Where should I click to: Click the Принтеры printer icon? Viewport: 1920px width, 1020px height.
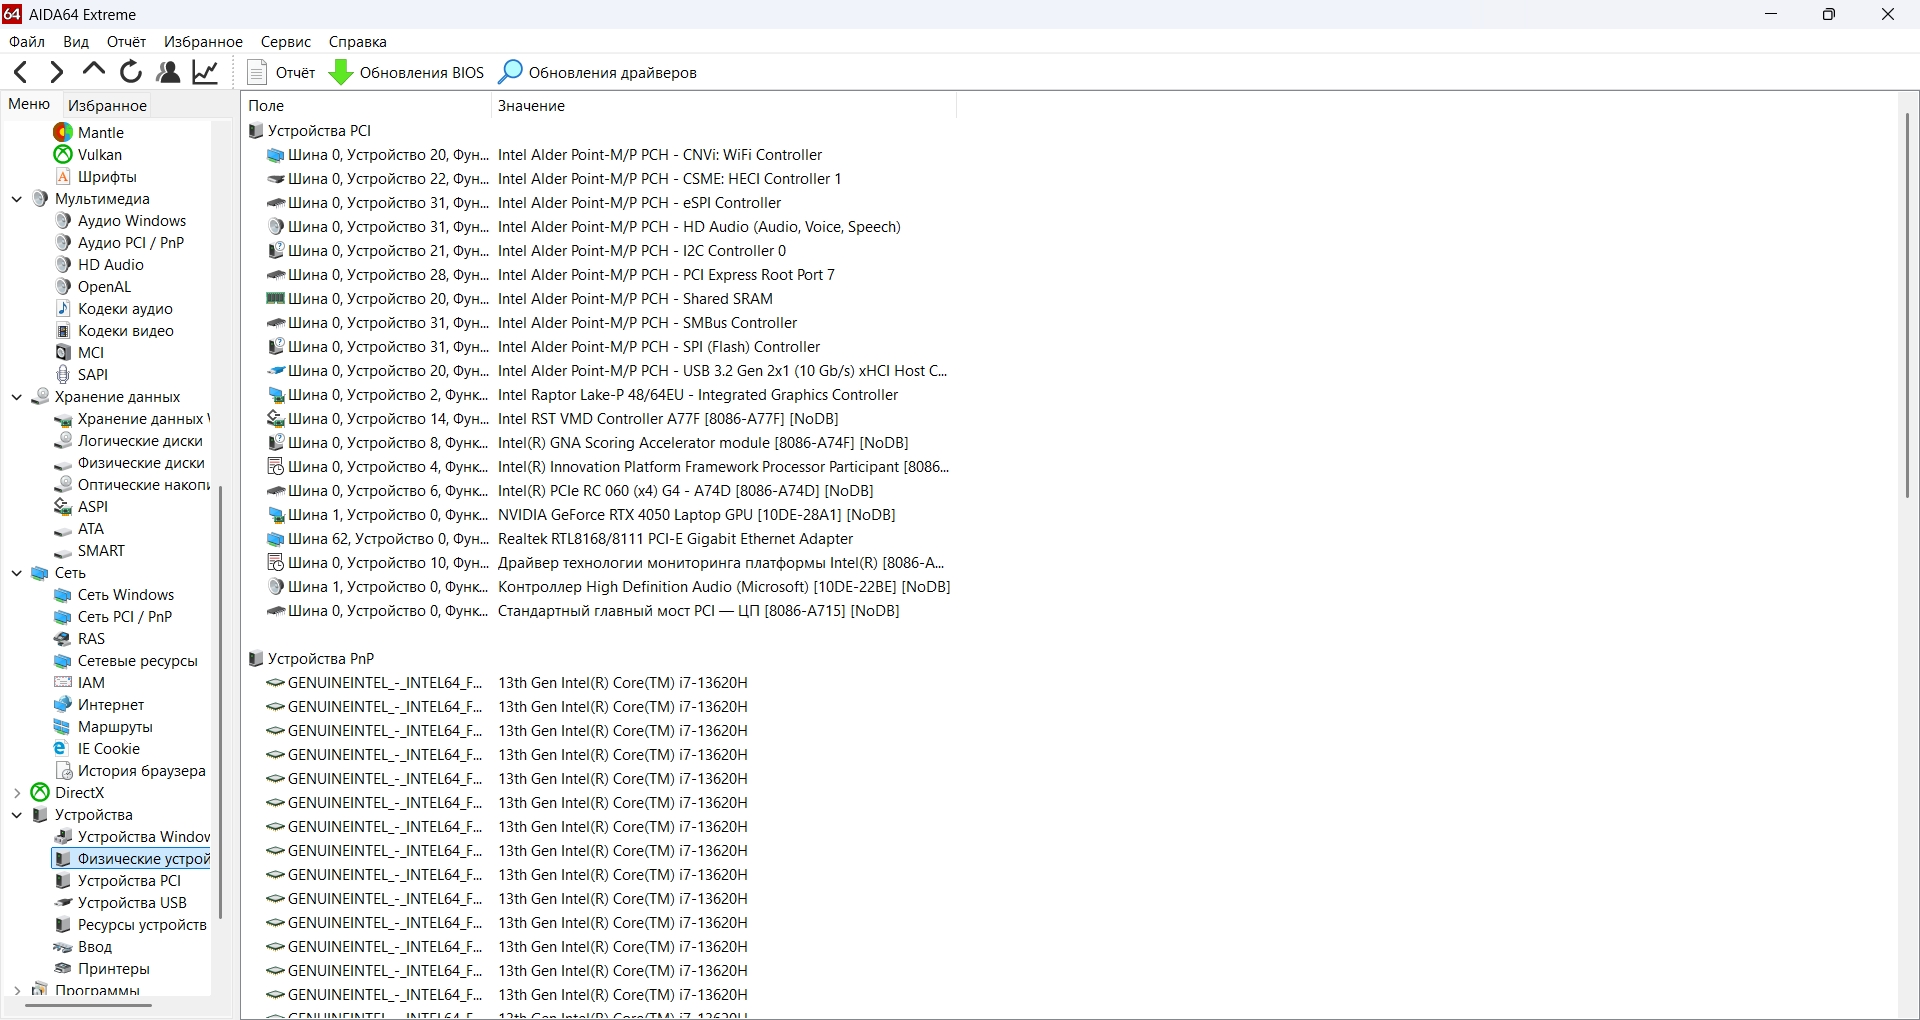coord(63,969)
